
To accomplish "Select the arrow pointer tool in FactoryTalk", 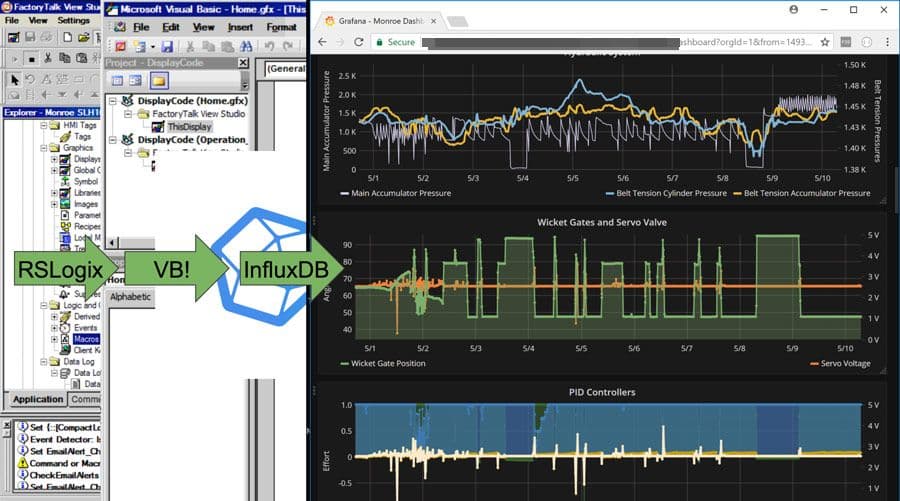I will (x=14, y=79).
